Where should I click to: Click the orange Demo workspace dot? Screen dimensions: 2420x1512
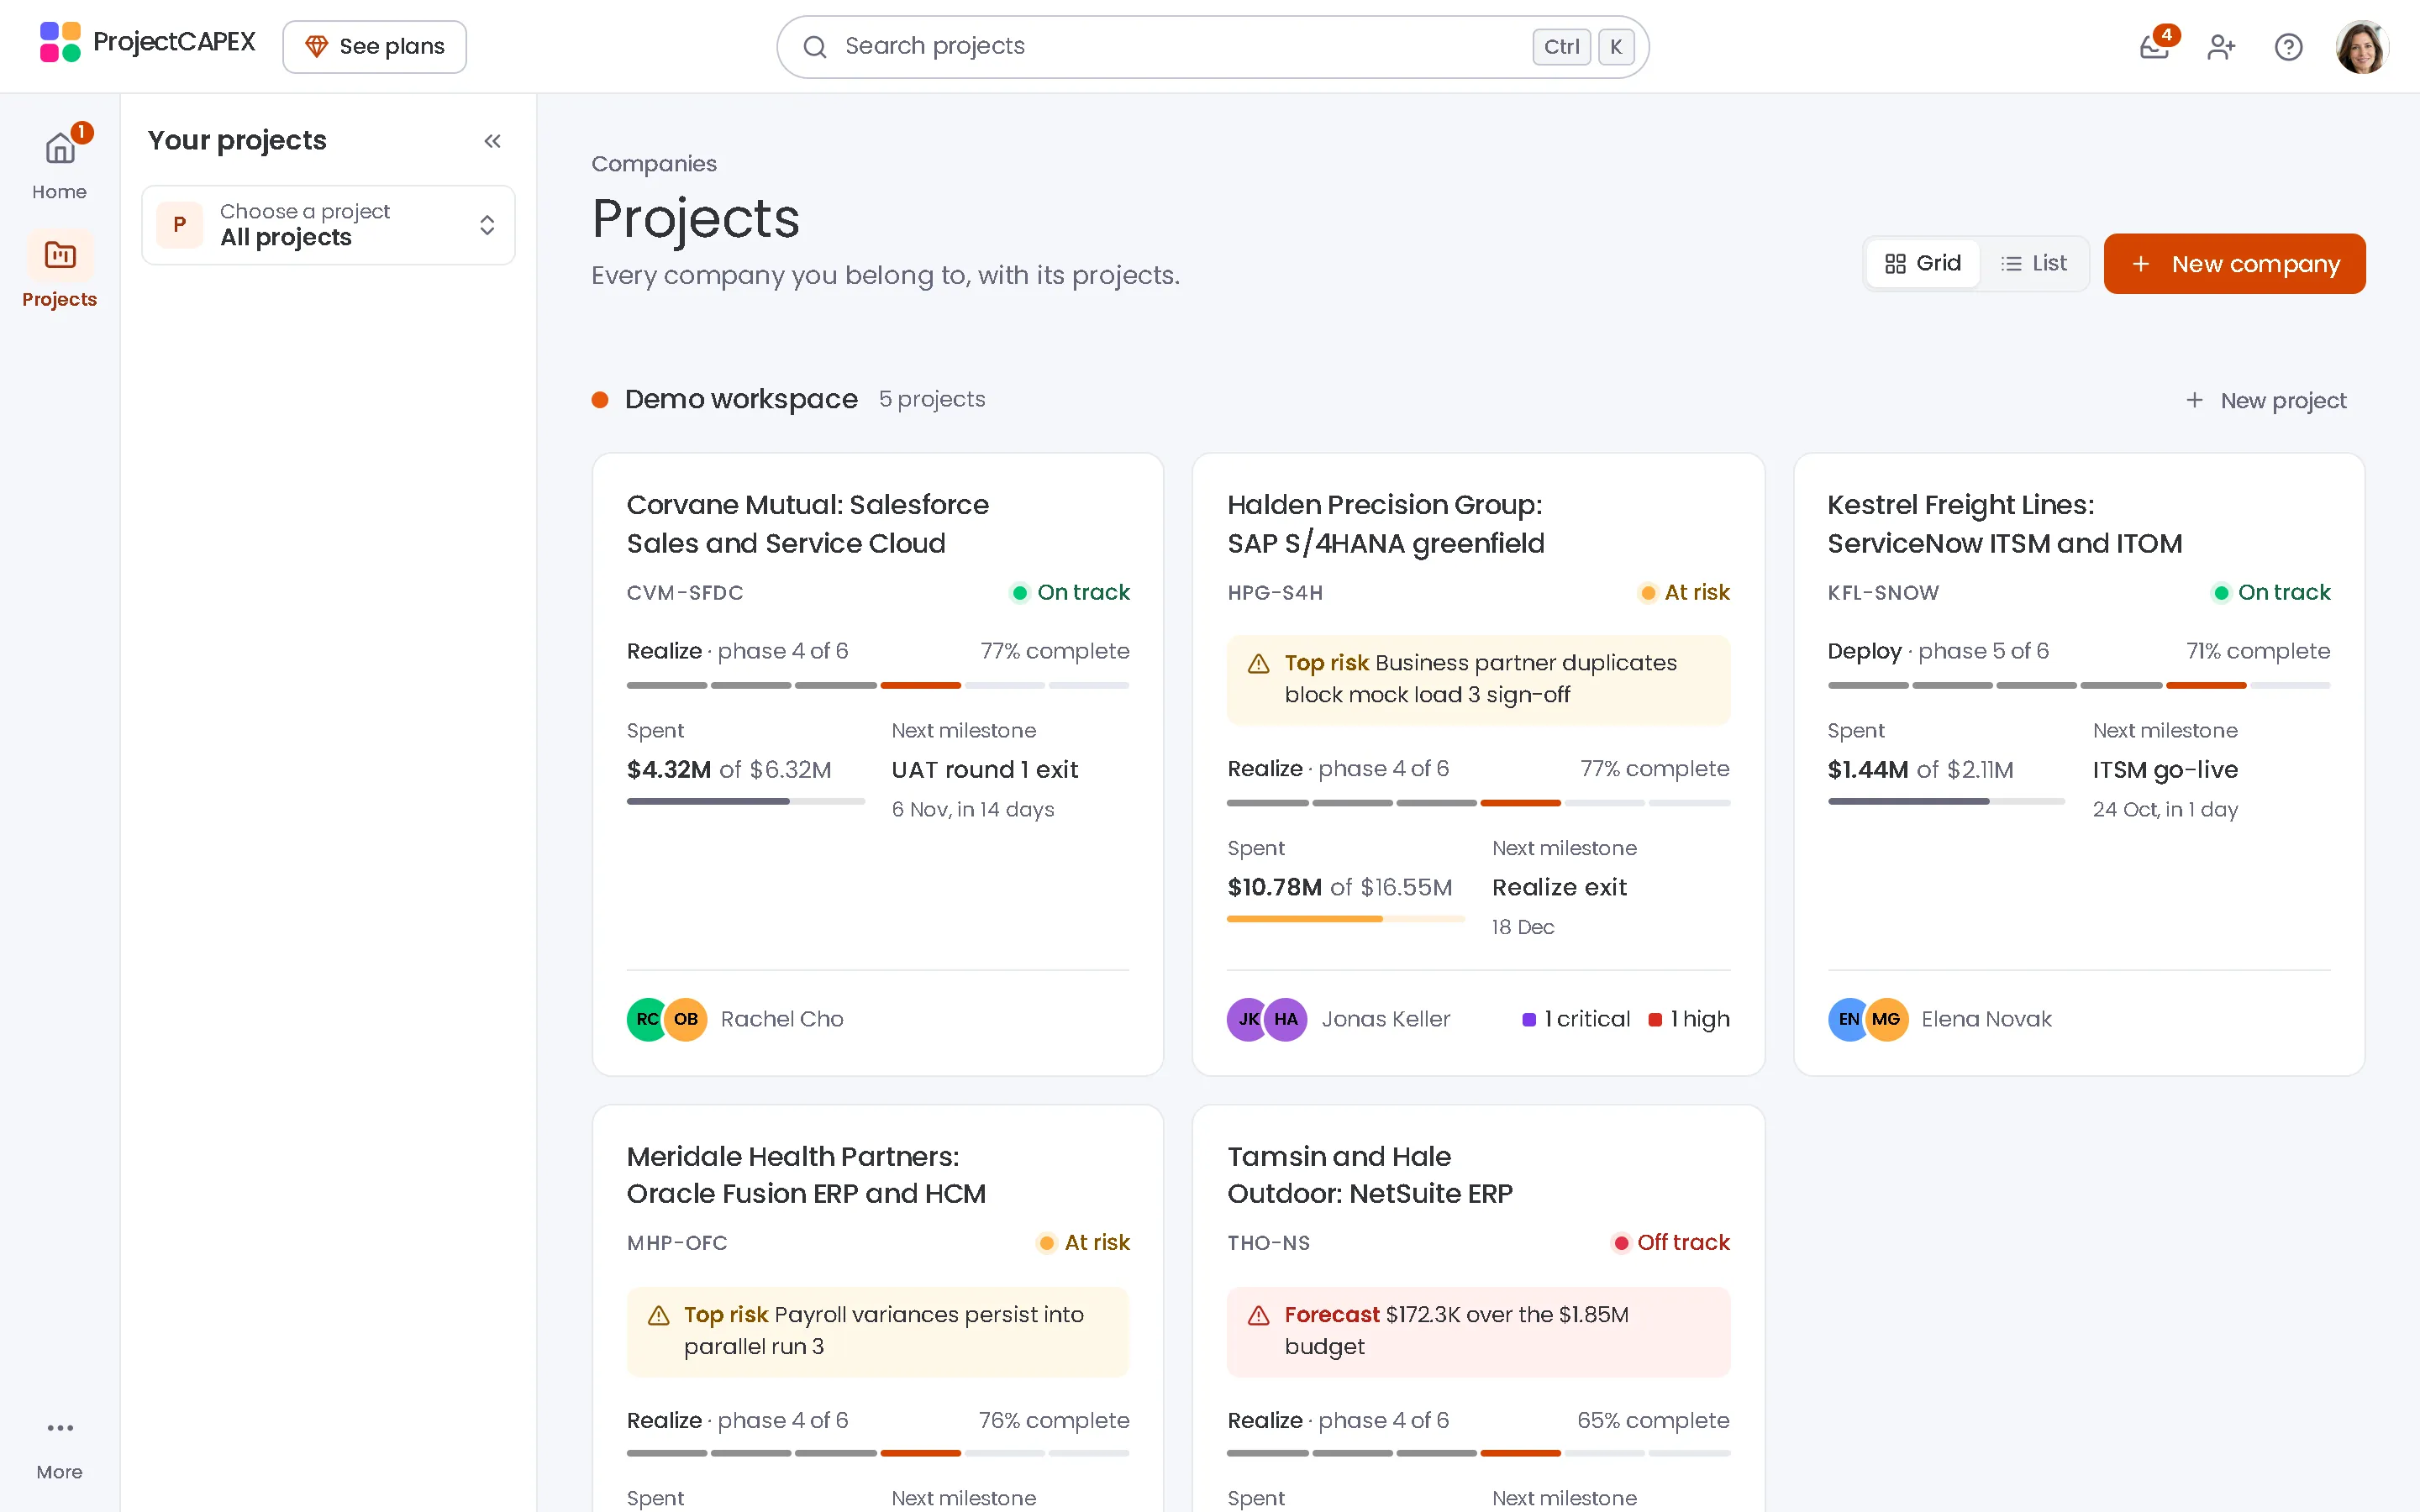coord(600,400)
